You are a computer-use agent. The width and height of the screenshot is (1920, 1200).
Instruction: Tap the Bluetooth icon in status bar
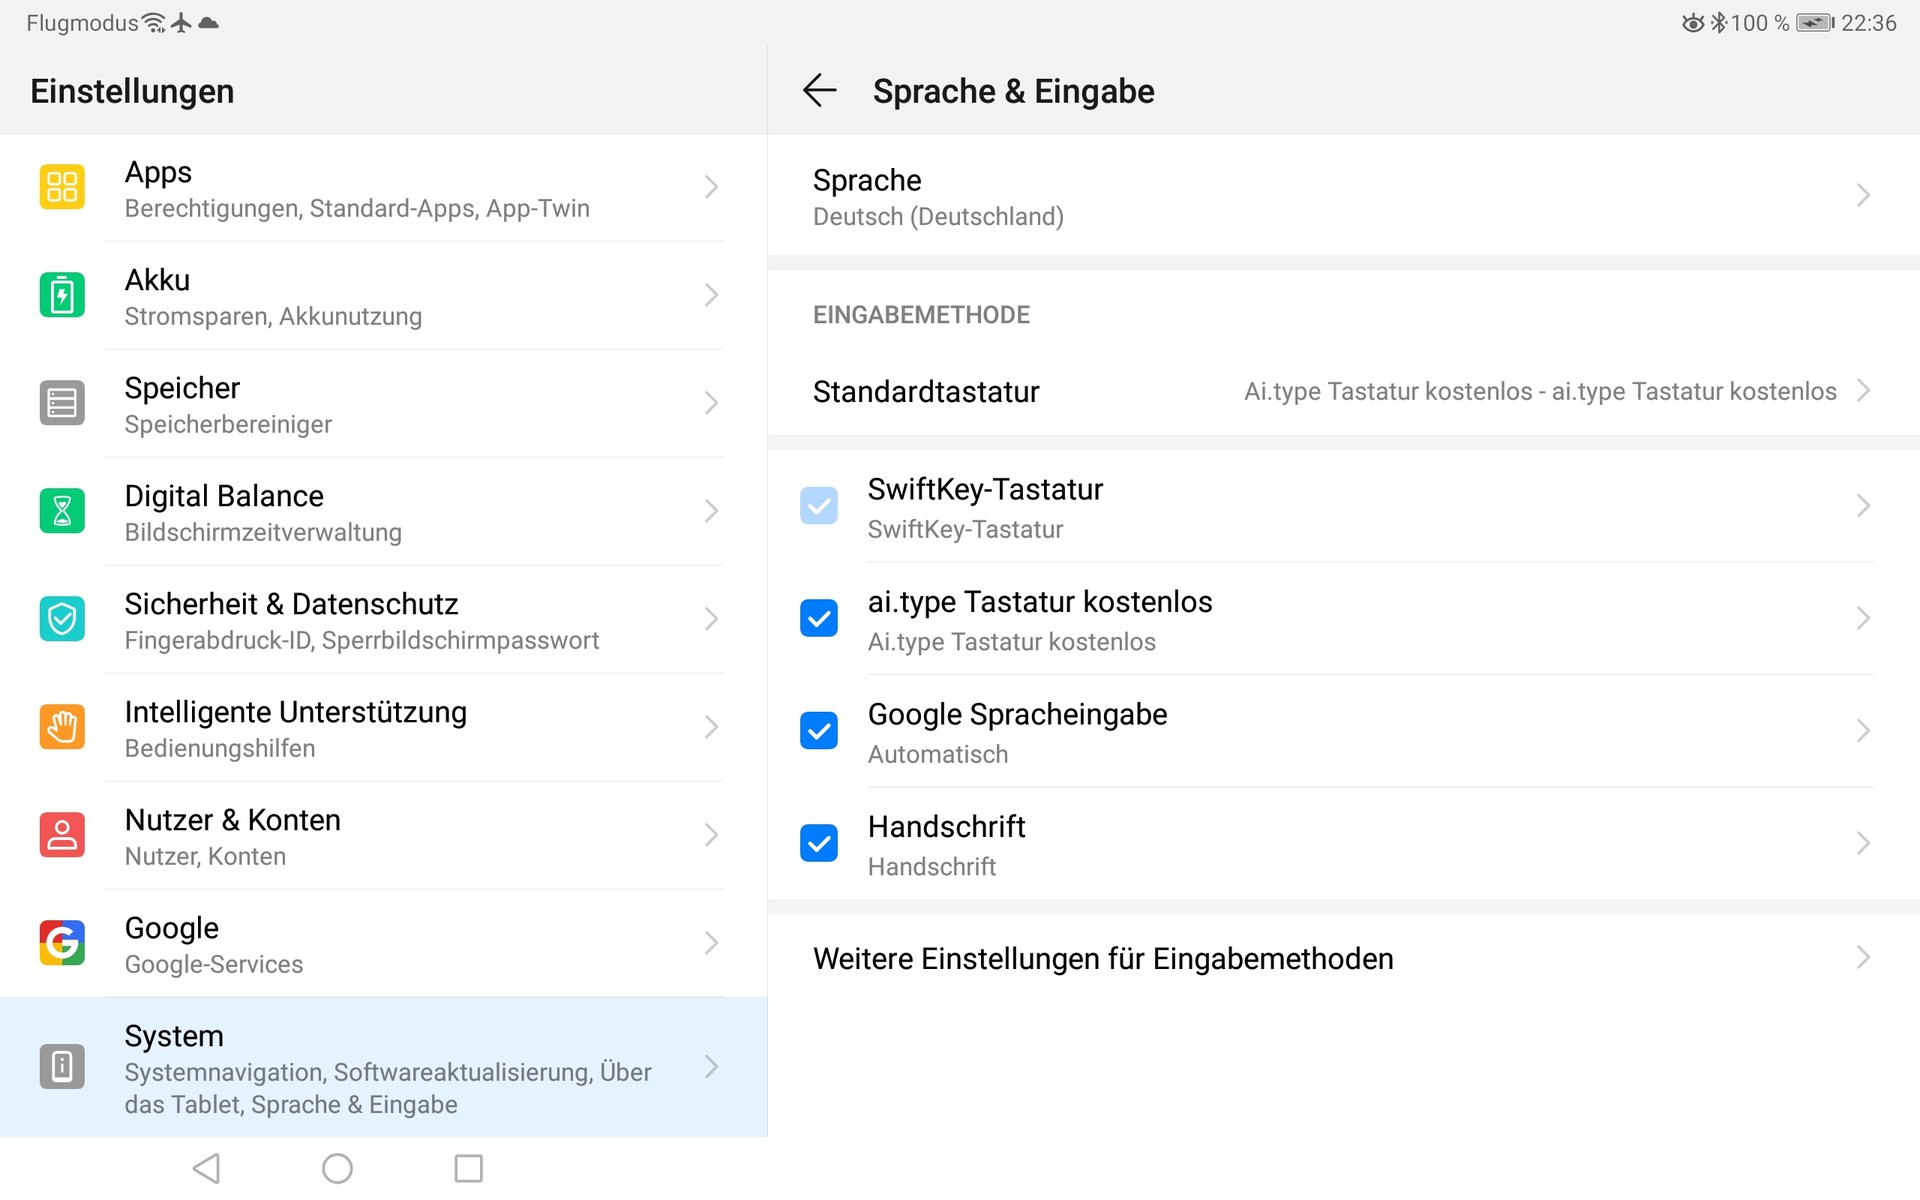(1718, 23)
